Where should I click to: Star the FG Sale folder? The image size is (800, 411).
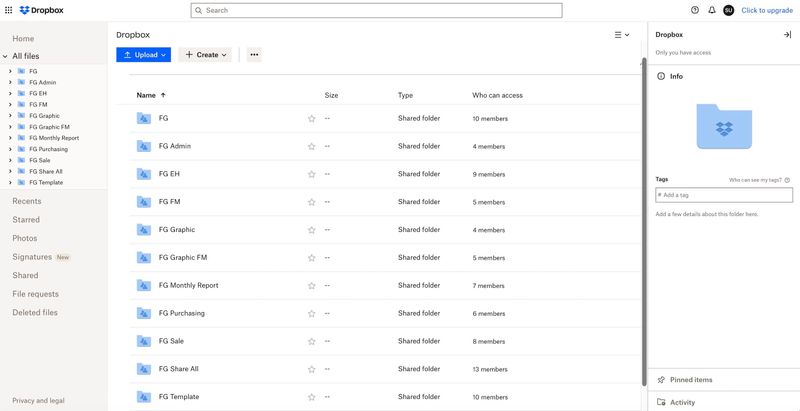[x=312, y=341]
